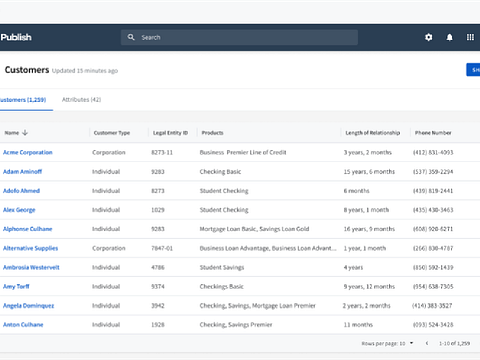Viewport: 480px width, 360px height.
Task: Select Checking, Savings, Mortgage Loan Premier cell
Action: (258, 306)
